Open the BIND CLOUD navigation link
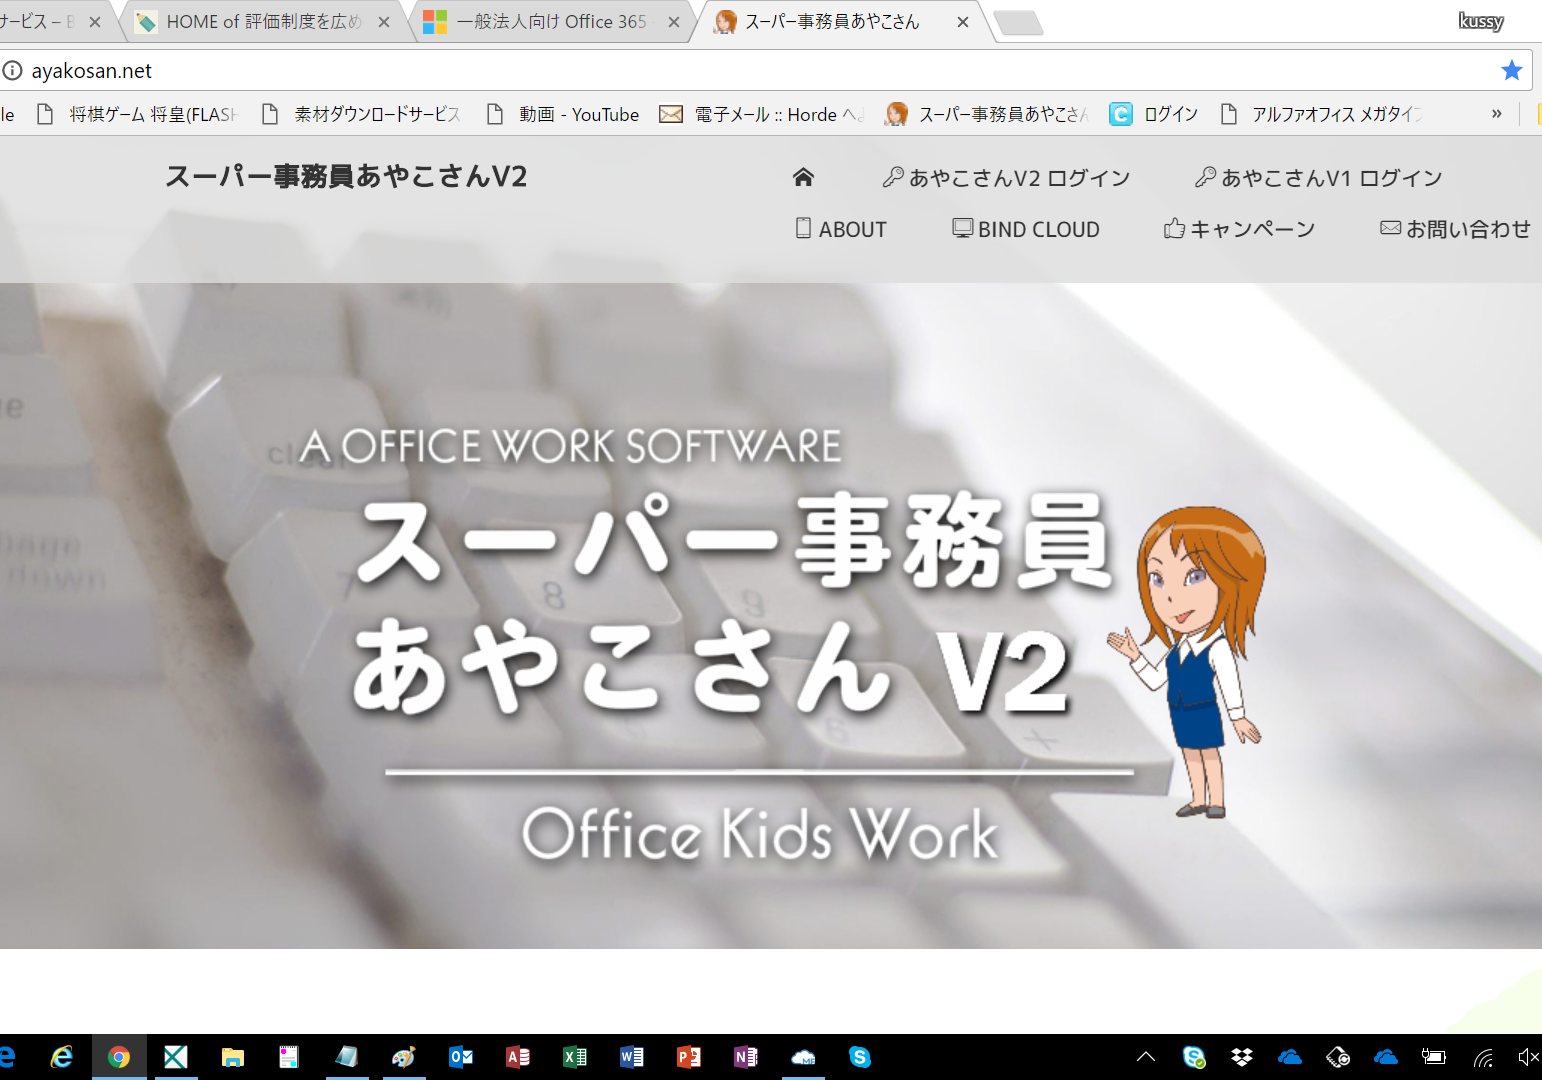The image size is (1542, 1080). point(1026,229)
